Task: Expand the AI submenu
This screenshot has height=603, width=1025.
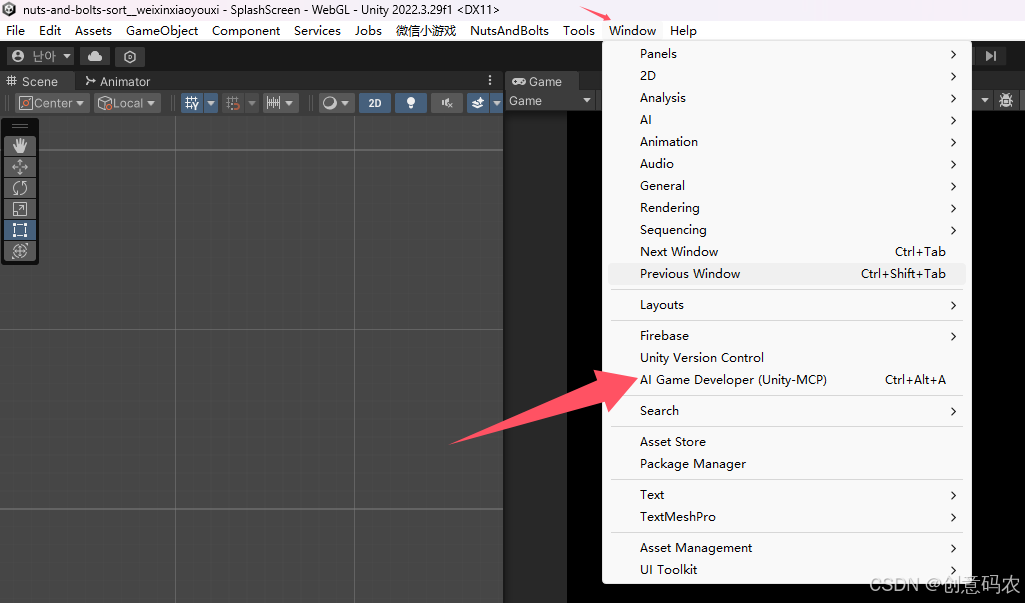Action: [x=786, y=120]
